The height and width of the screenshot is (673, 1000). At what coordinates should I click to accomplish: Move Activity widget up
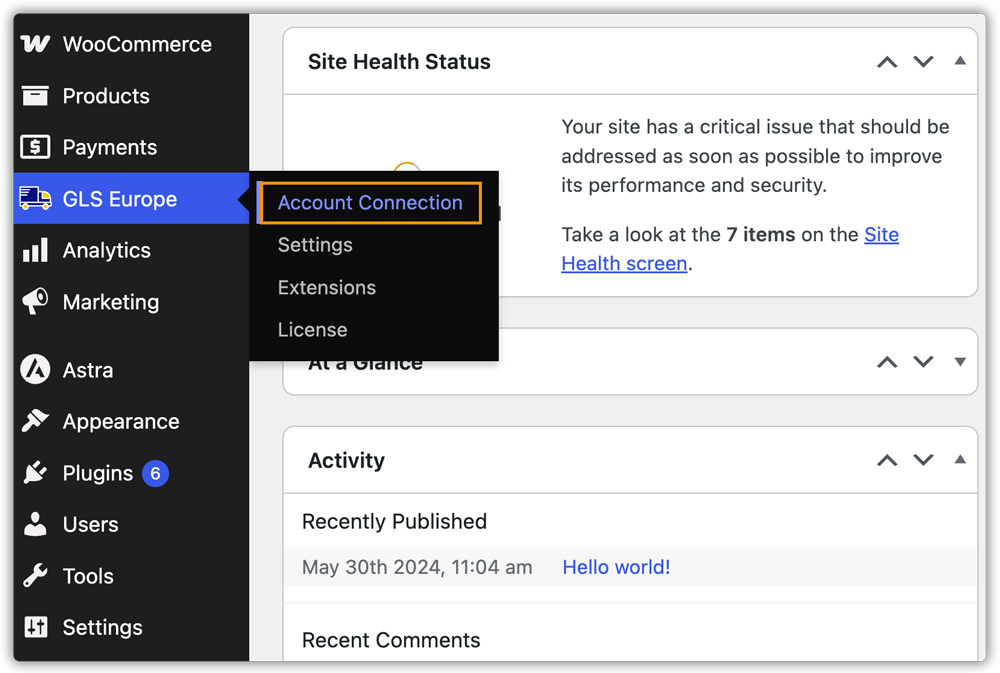[887, 460]
